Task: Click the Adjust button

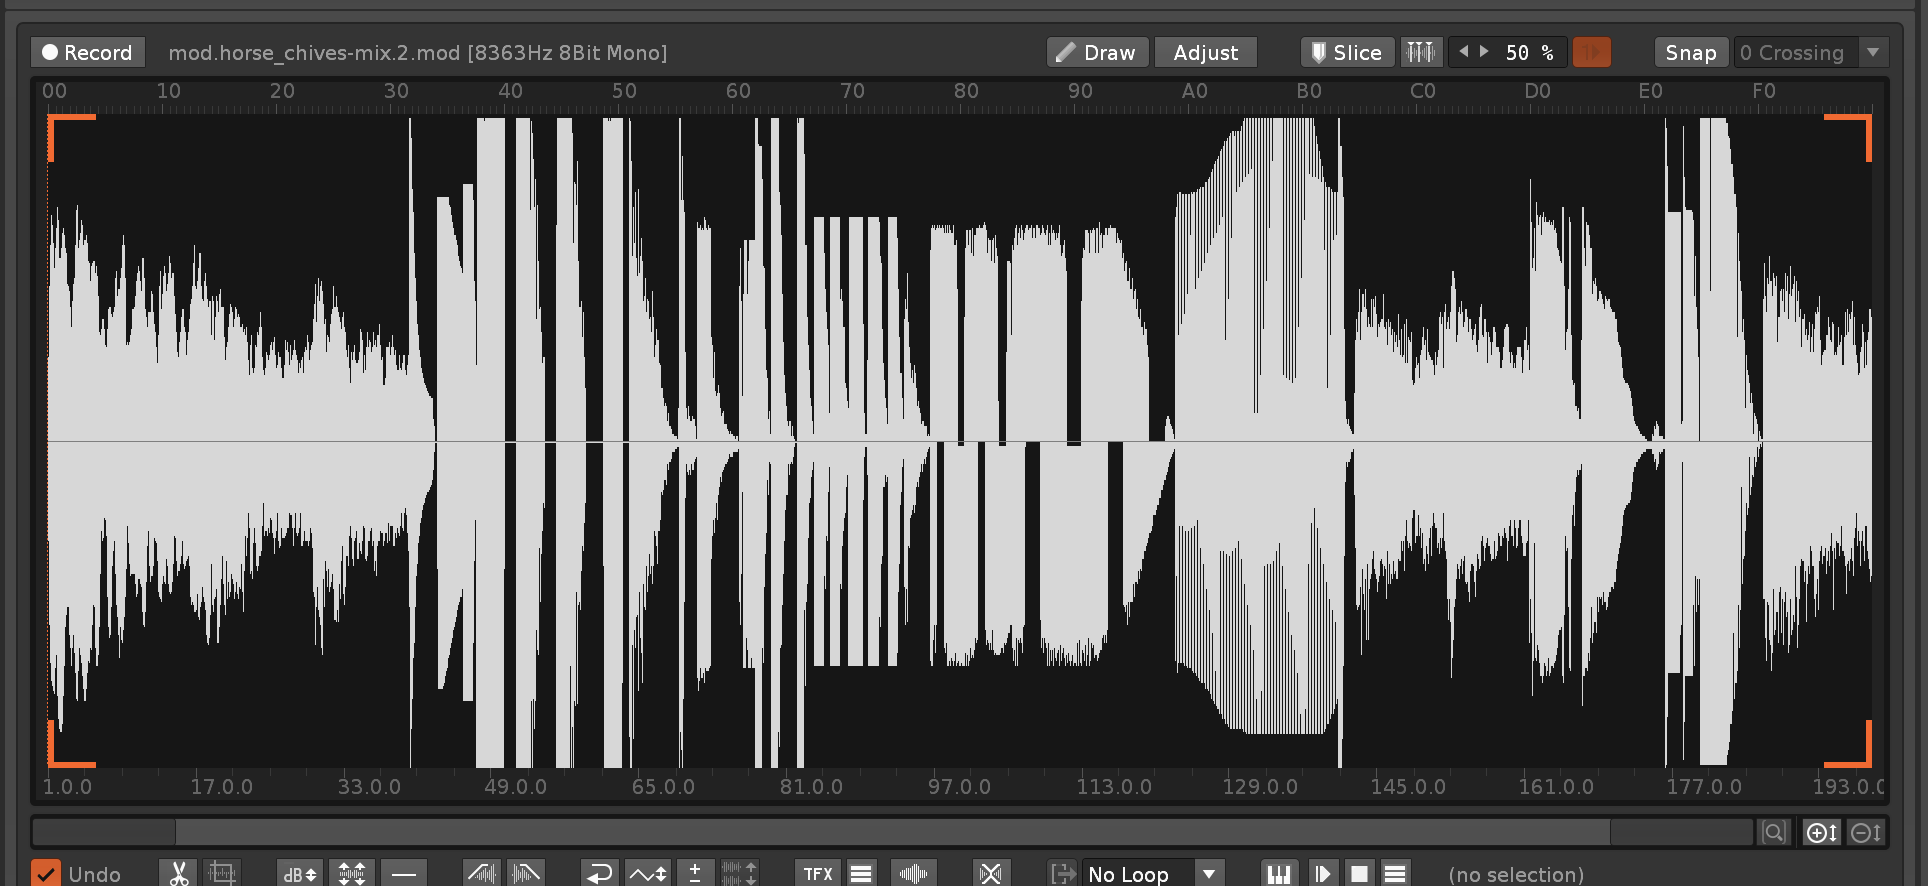Action: (1205, 52)
